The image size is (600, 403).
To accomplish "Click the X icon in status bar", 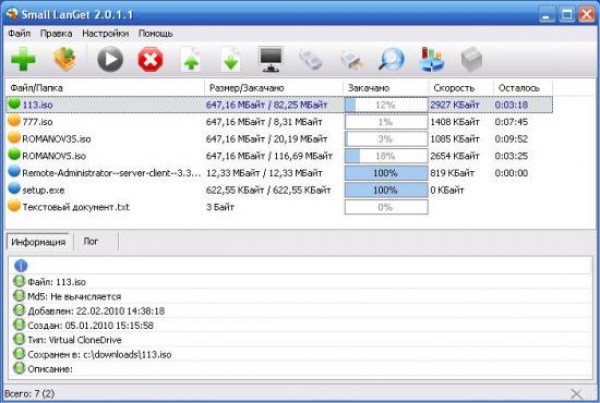I will pyautogui.click(x=576, y=393).
